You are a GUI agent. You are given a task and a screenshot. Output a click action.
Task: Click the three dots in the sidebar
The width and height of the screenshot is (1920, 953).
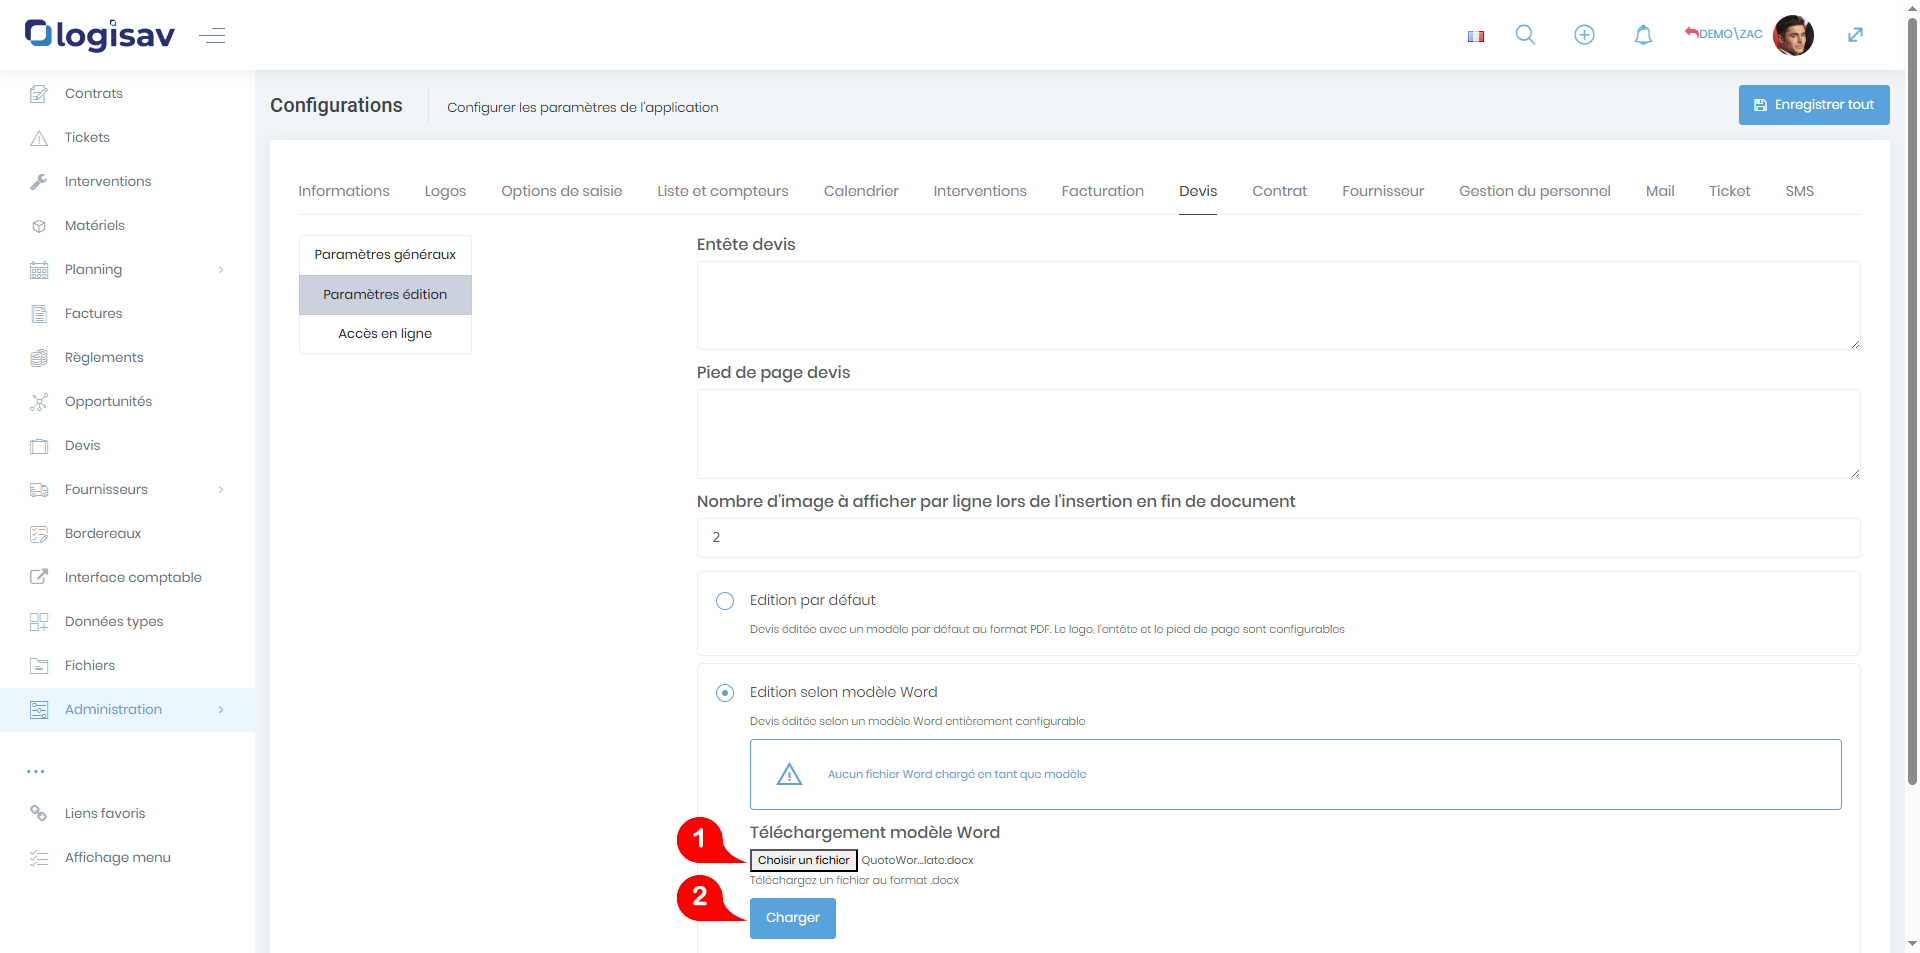(36, 771)
